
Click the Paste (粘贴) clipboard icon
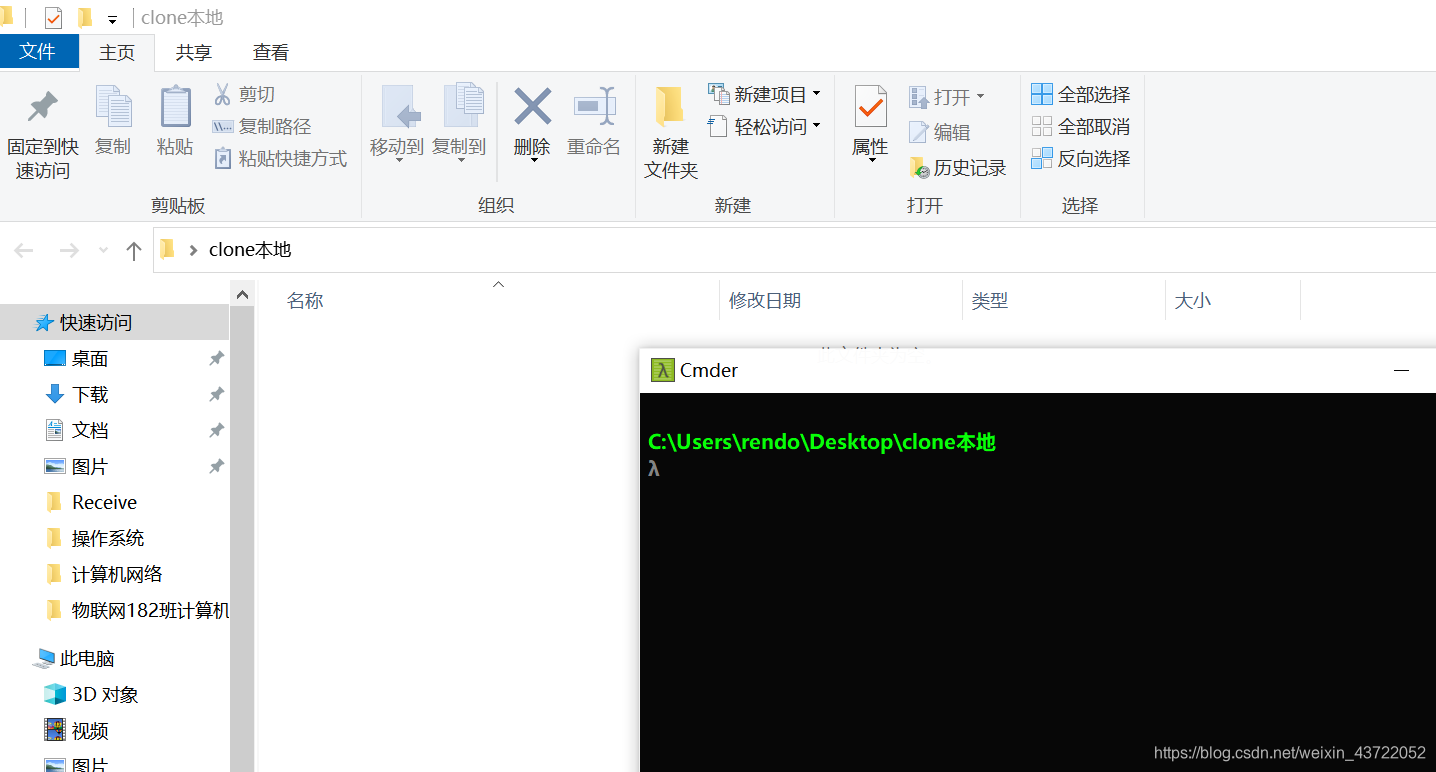pyautogui.click(x=175, y=106)
